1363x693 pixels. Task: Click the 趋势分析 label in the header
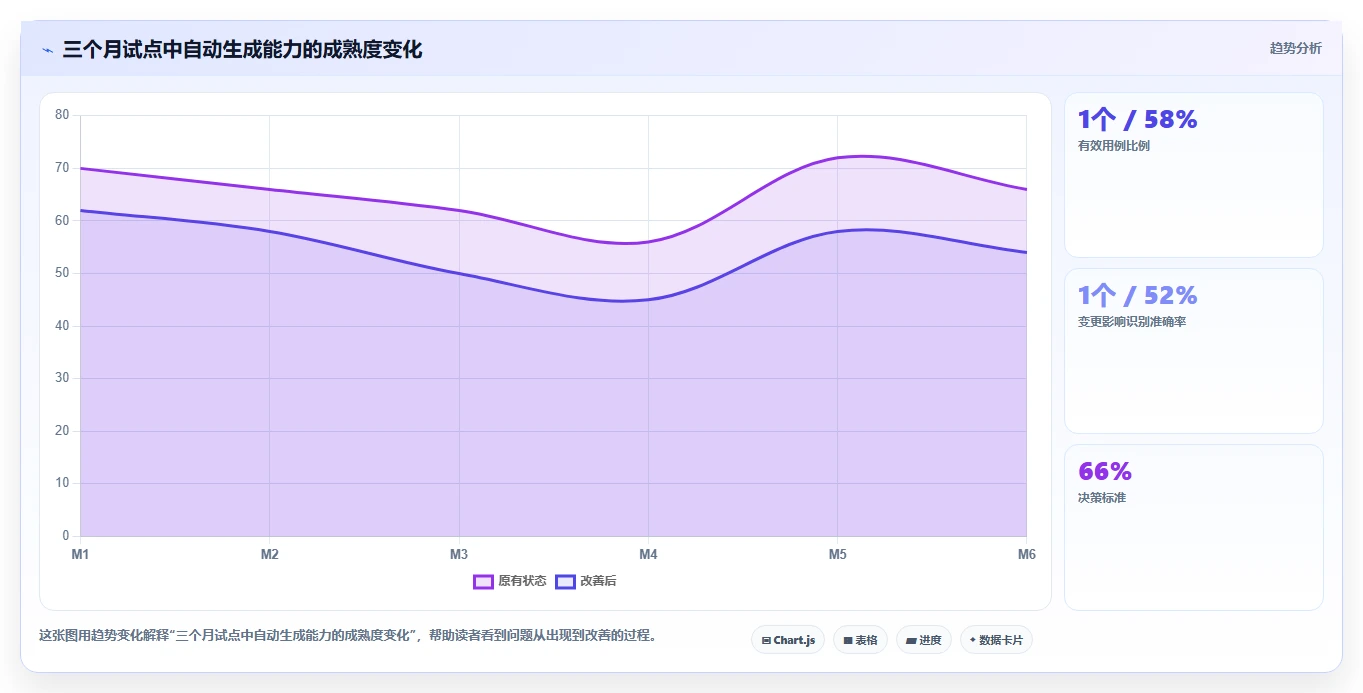(1295, 48)
